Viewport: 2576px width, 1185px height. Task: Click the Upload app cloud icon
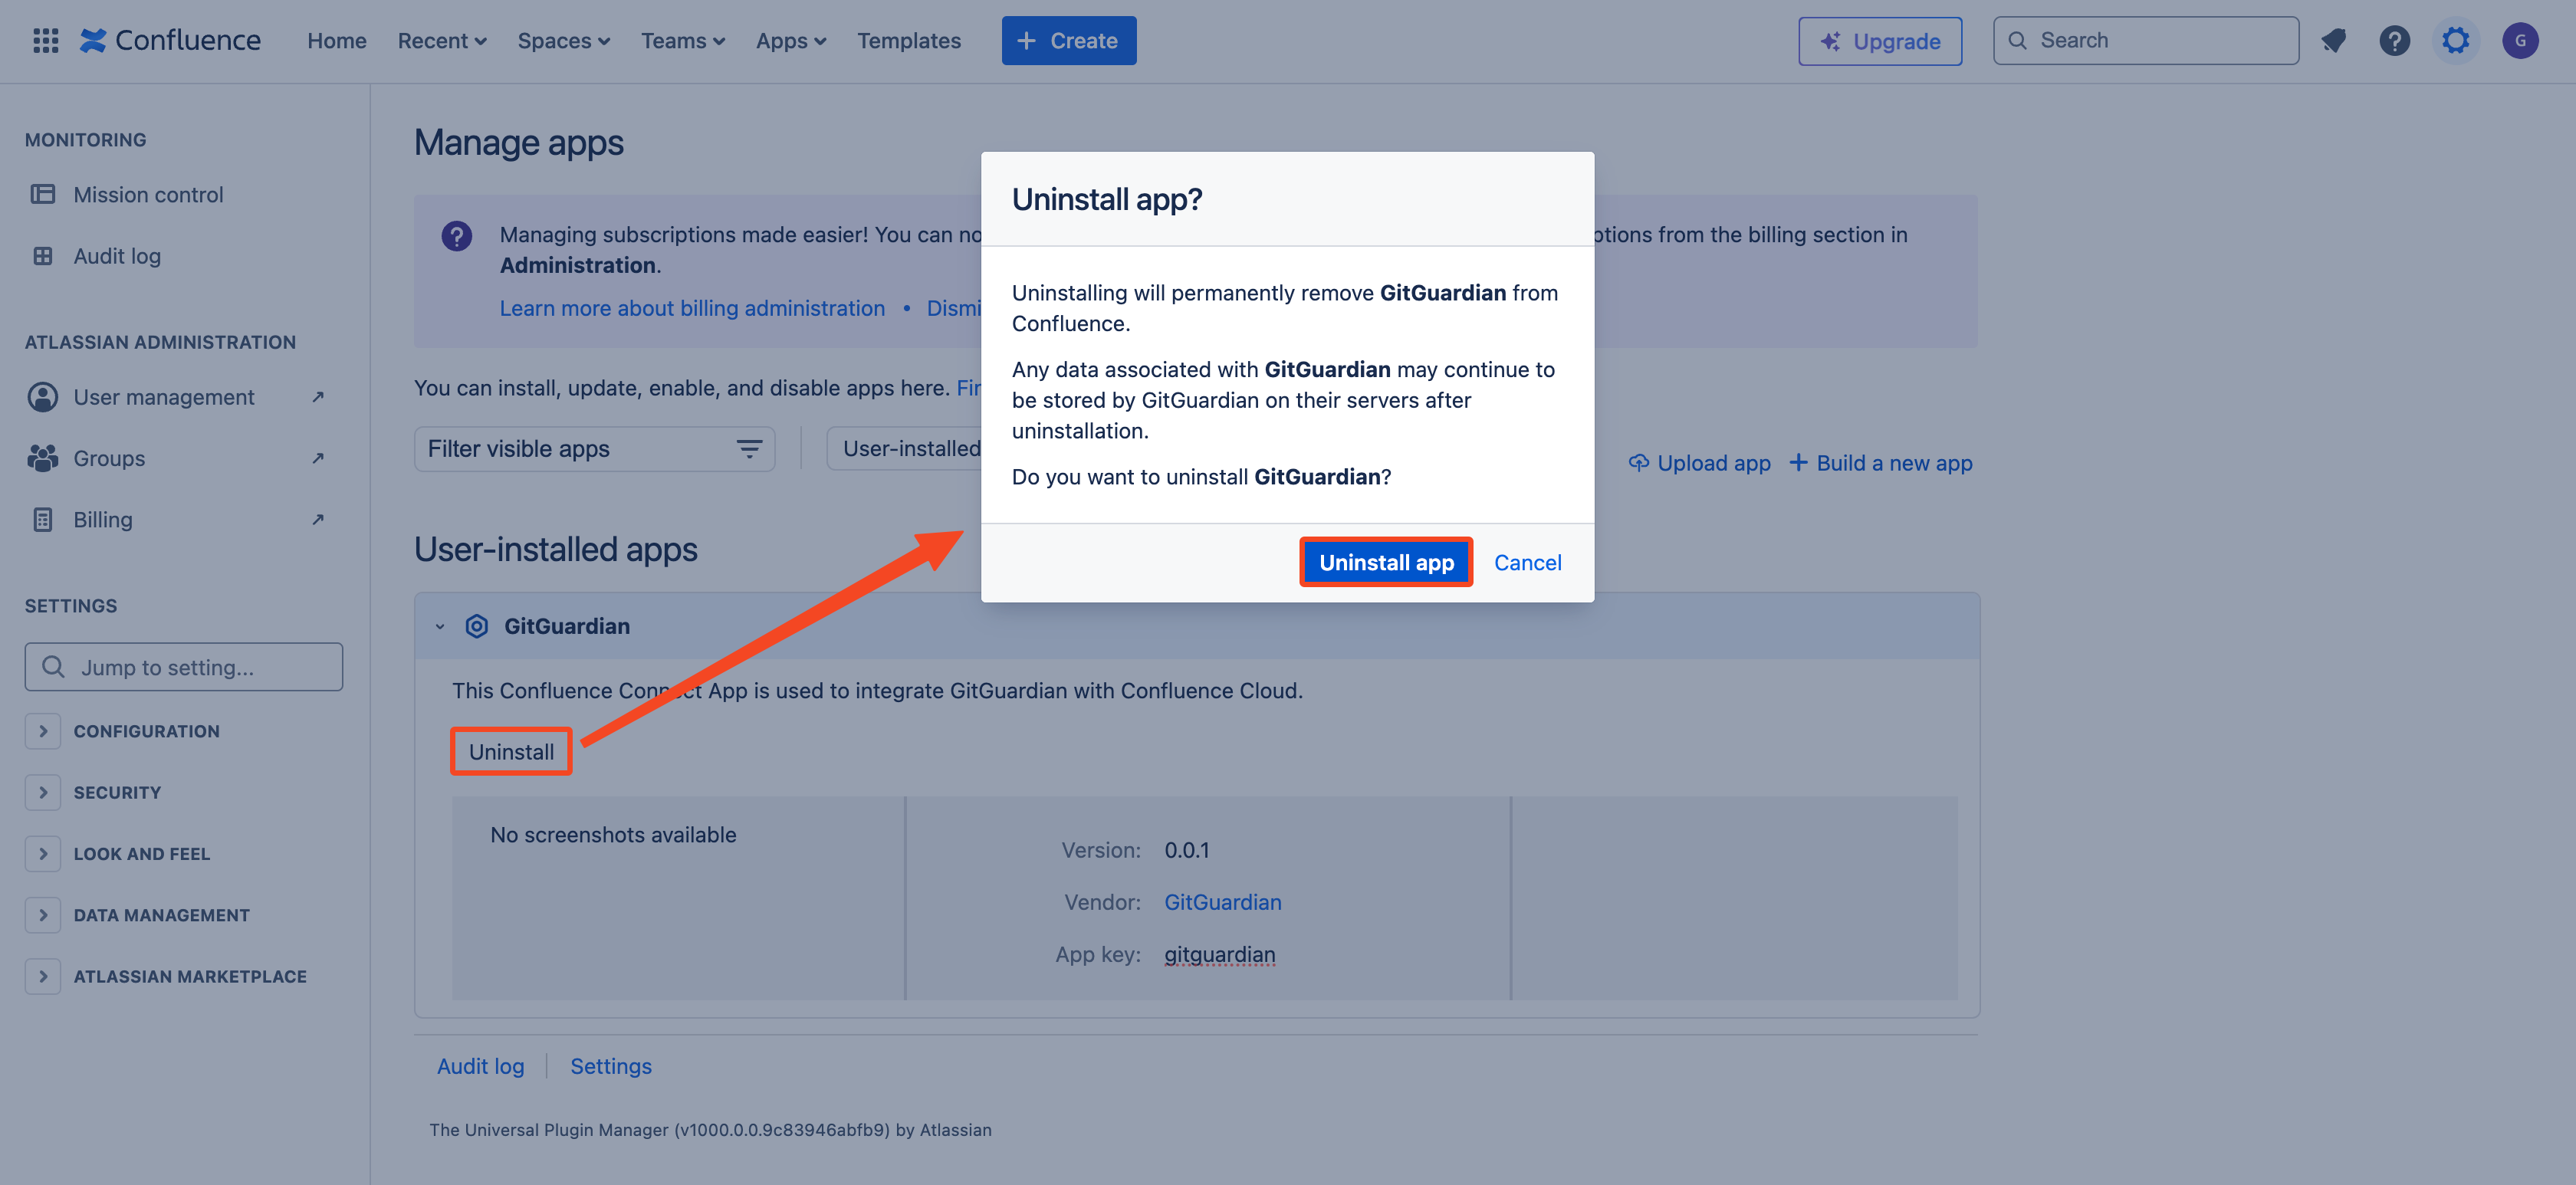(1638, 463)
